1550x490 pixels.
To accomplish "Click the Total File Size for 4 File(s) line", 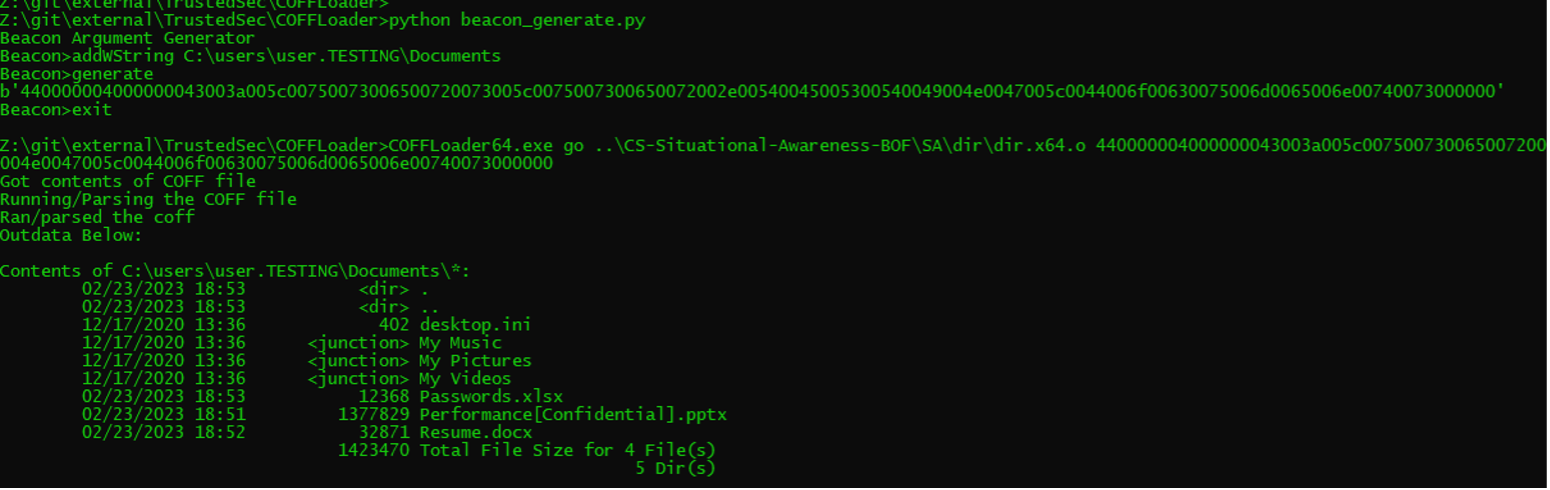I will (x=527, y=450).
